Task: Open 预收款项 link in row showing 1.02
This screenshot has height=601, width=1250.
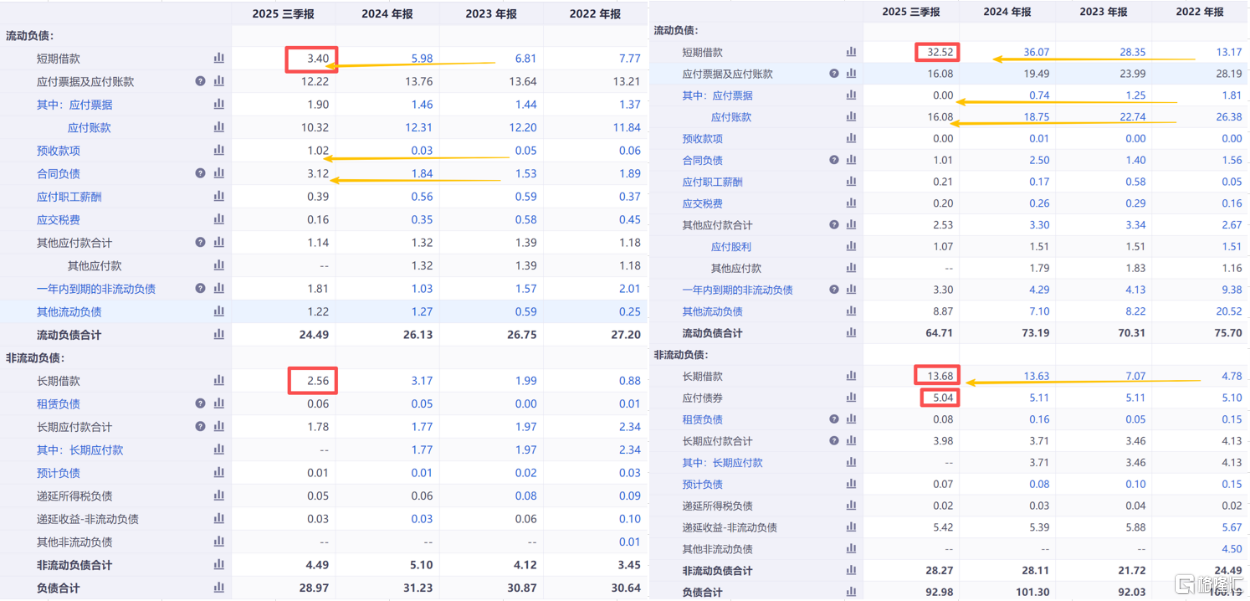Action: (58, 151)
